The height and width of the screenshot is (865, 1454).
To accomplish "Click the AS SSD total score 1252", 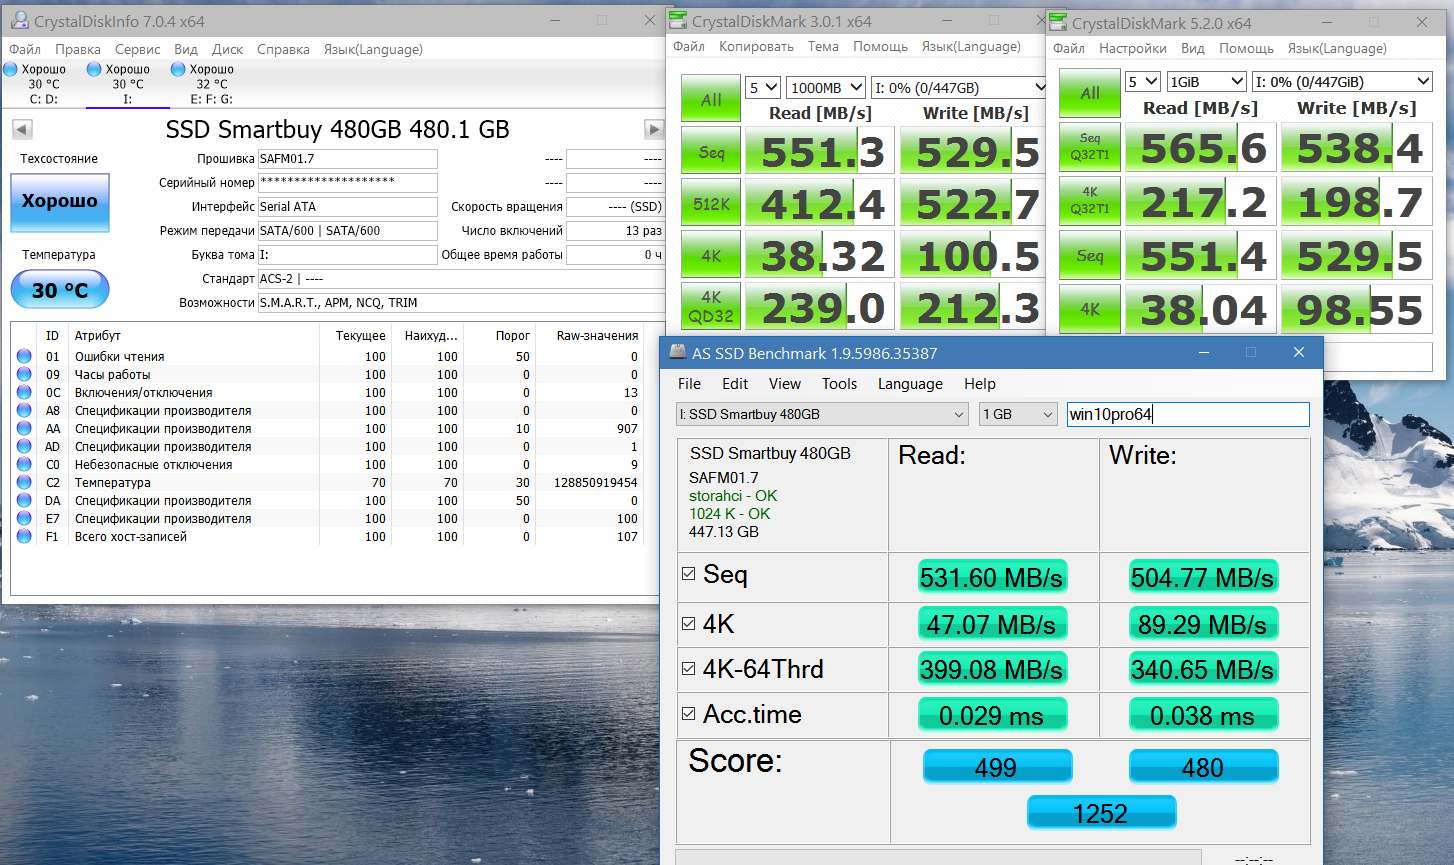I will coord(1101,813).
